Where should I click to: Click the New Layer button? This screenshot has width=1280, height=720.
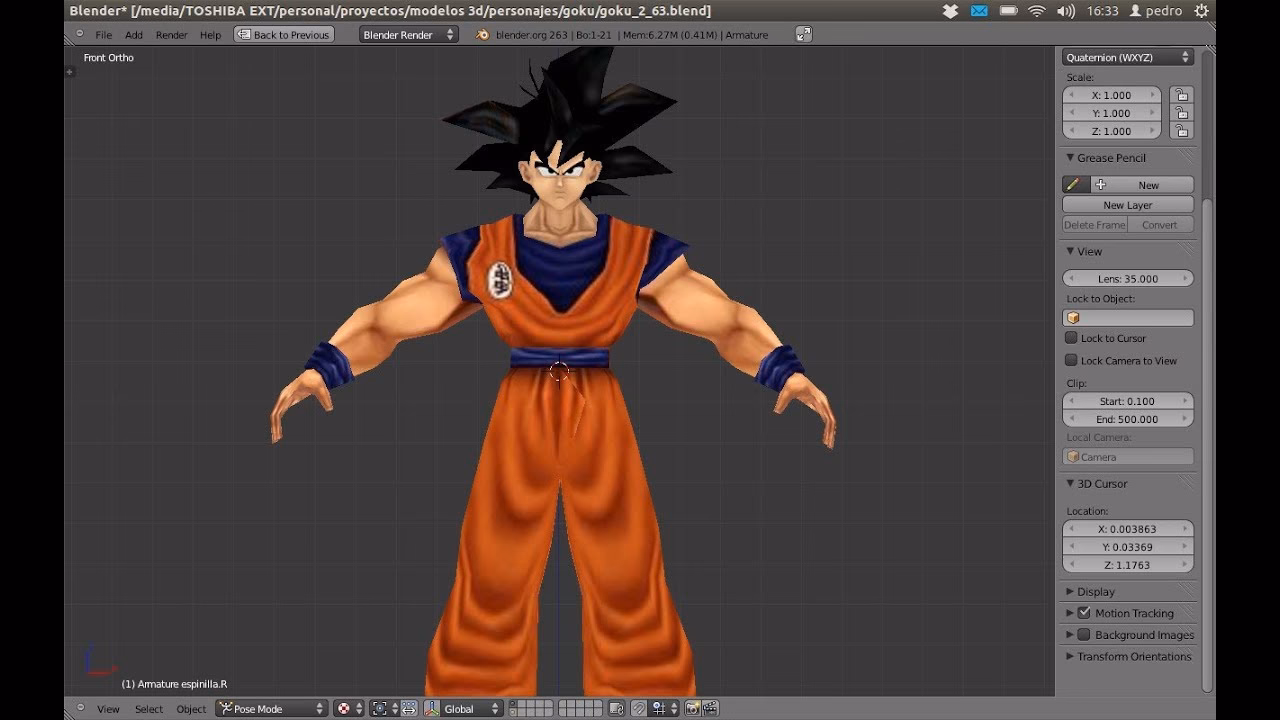[x=1128, y=205]
